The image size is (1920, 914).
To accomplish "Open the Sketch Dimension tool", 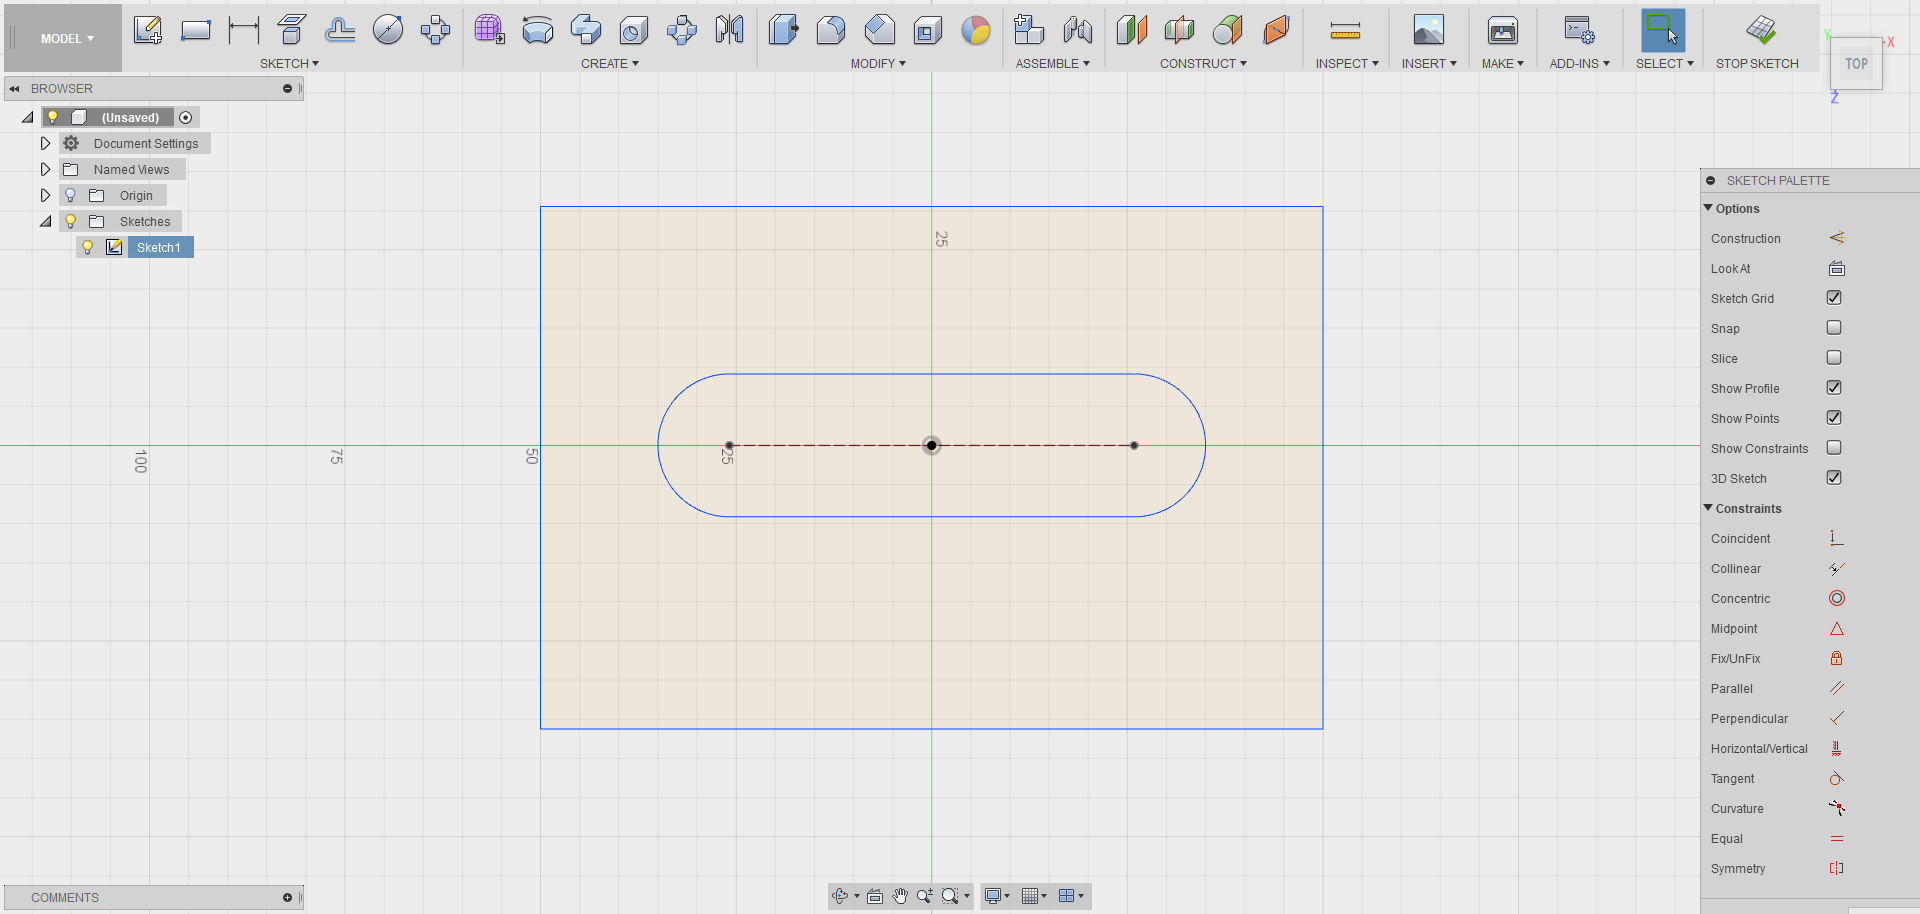I will (x=244, y=30).
